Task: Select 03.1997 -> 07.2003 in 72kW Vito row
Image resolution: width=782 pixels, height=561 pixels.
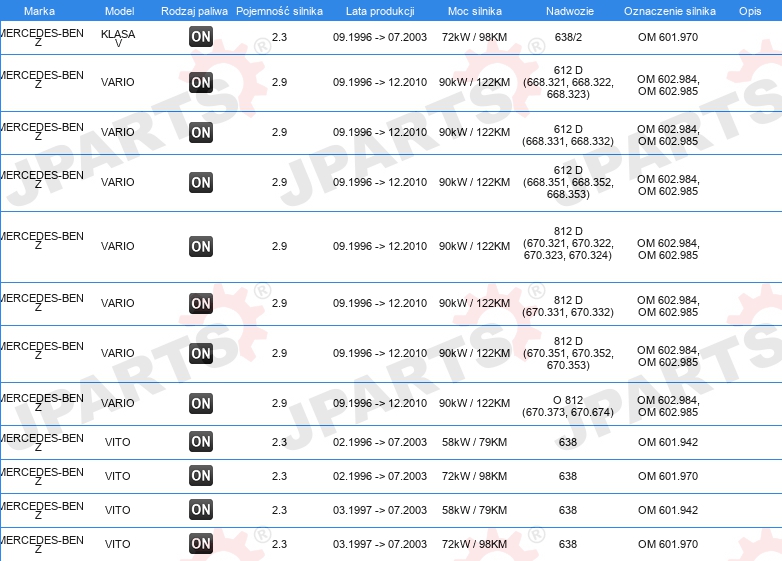Action: (x=380, y=544)
